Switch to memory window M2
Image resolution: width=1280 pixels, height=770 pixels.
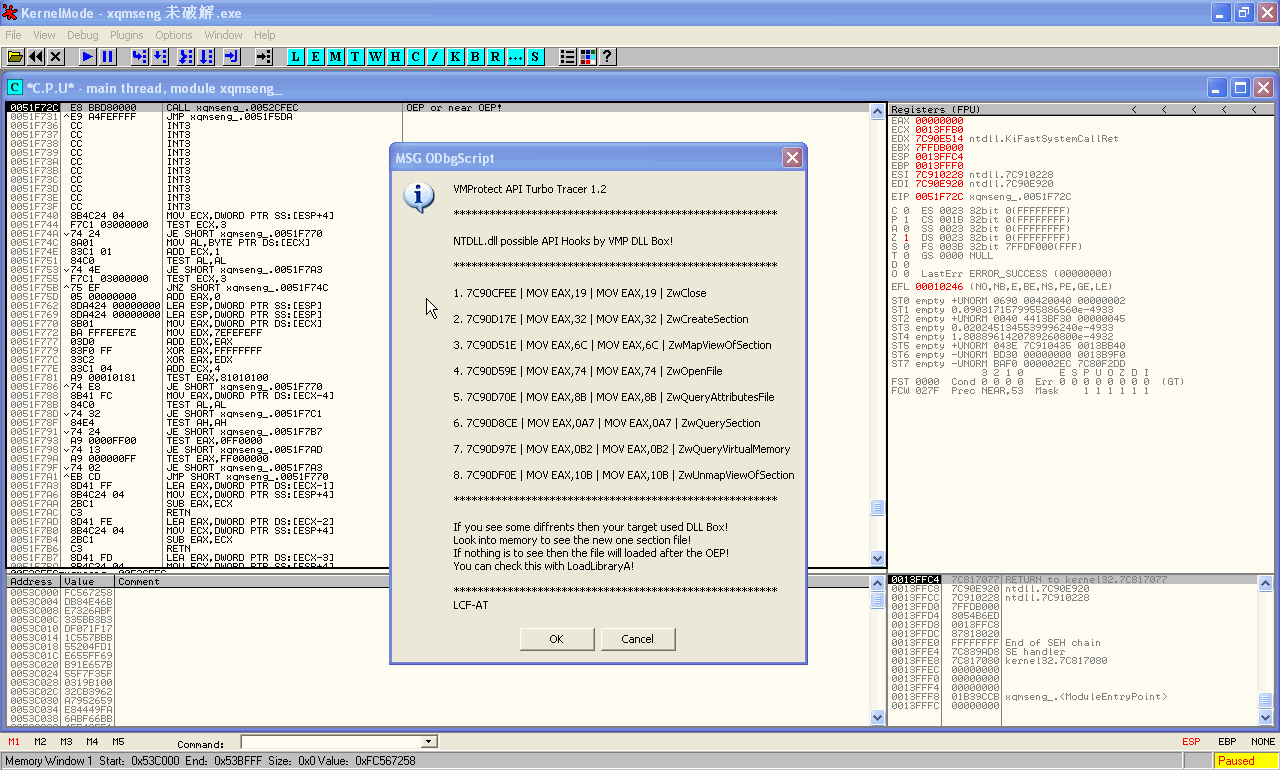pyautogui.click(x=40, y=742)
